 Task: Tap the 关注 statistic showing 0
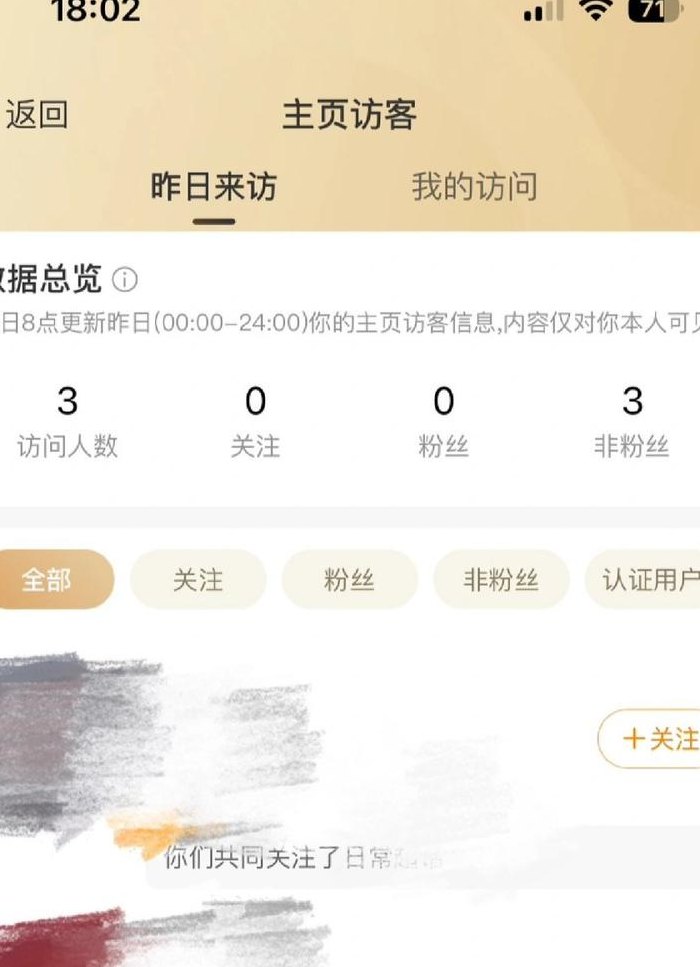click(255, 422)
